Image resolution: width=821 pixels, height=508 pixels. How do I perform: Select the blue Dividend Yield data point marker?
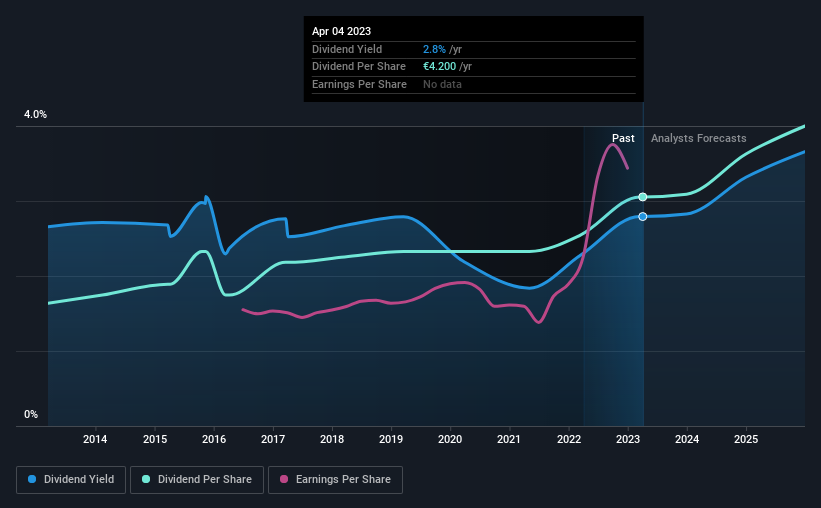click(643, 216)
